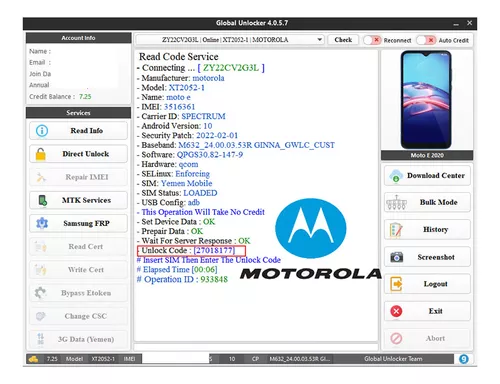Image resolution: width=500 pixels, height=384 pixels.
Task: Toggle the Reconnect switch
Action: (372, 40)
